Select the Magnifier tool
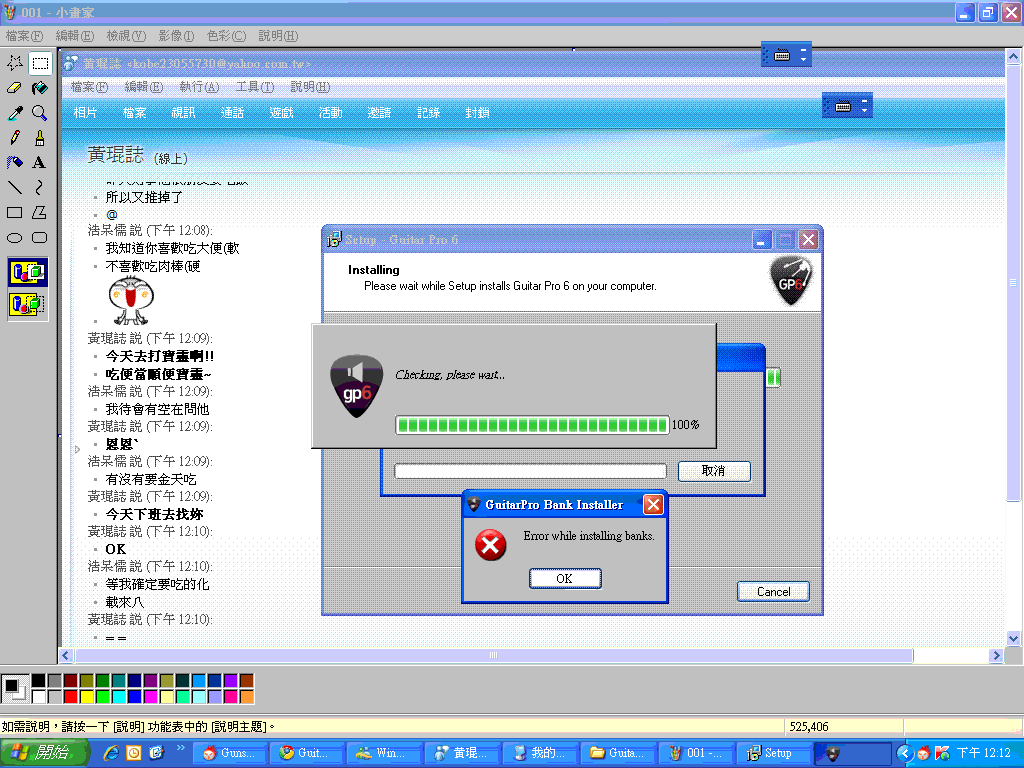The height and width of the screenshot is (768, 1024). coord(40,112)
